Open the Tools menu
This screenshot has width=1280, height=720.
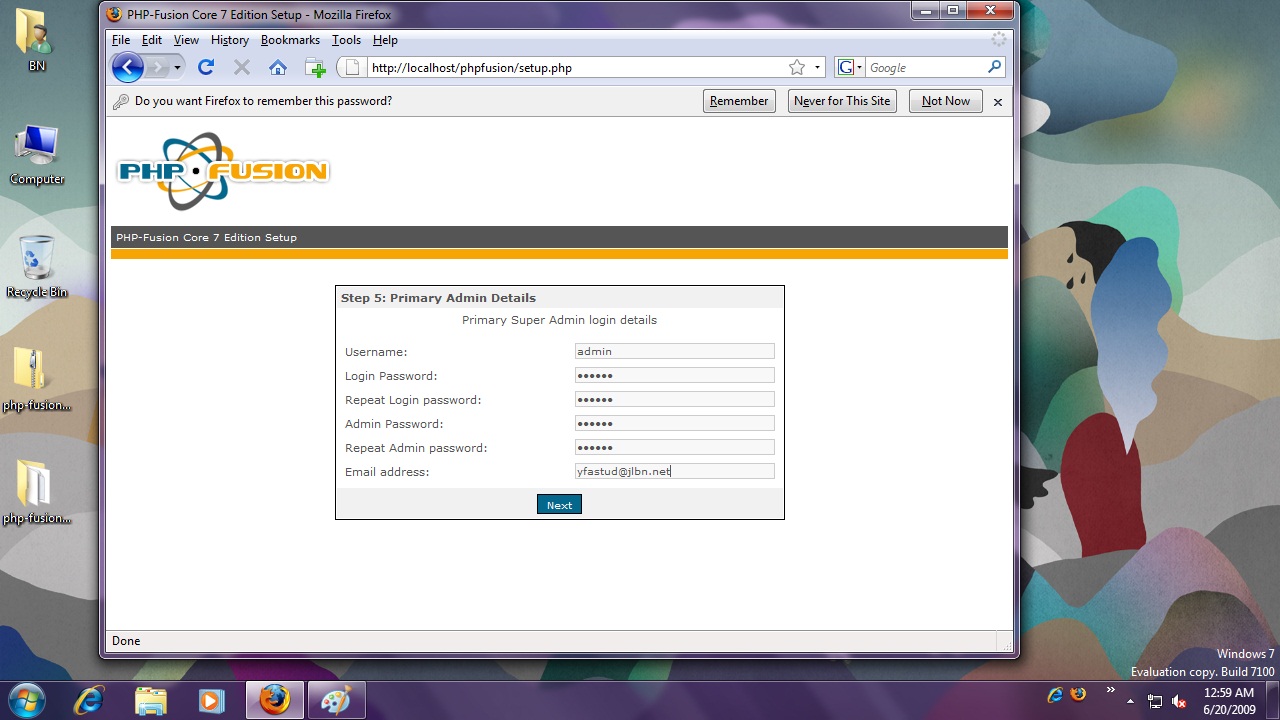(346, 40)
